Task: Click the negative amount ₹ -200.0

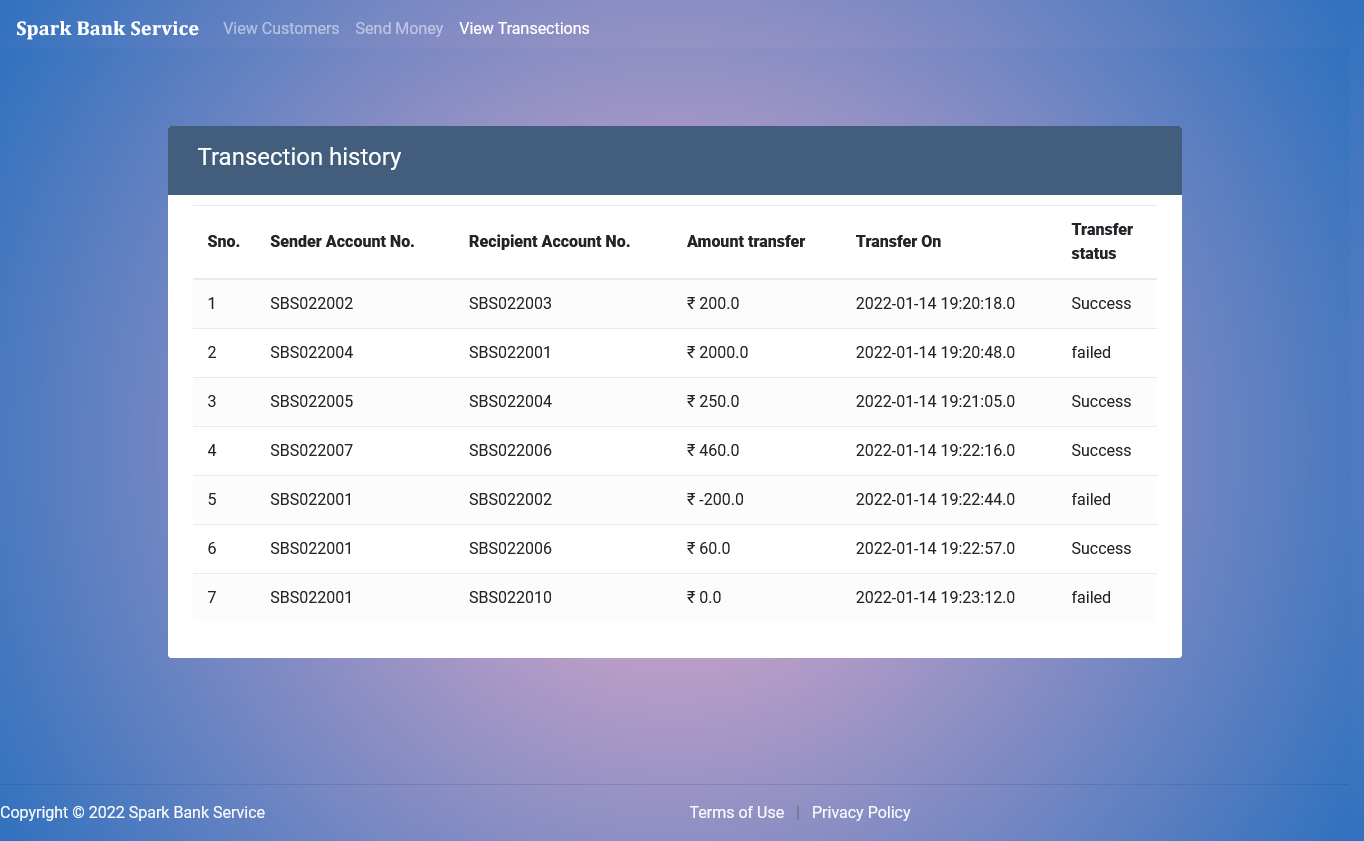Action: click(x=715, y=499)
